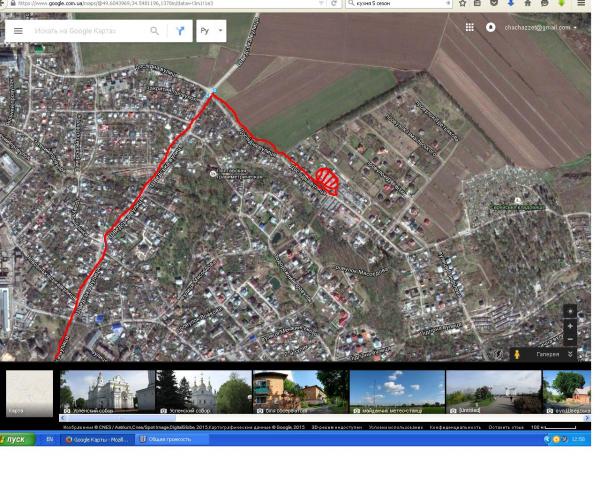Open the метеостанція sky photo thumbnail
This screenshot has width=600, height=480.
[397, 392]
